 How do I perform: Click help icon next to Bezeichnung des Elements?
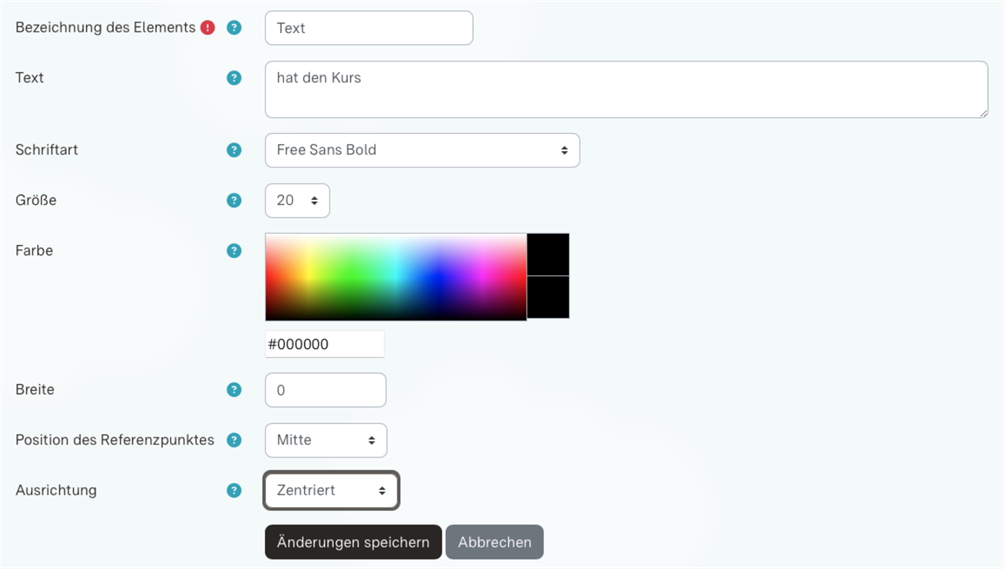click(x=234, y=28)
